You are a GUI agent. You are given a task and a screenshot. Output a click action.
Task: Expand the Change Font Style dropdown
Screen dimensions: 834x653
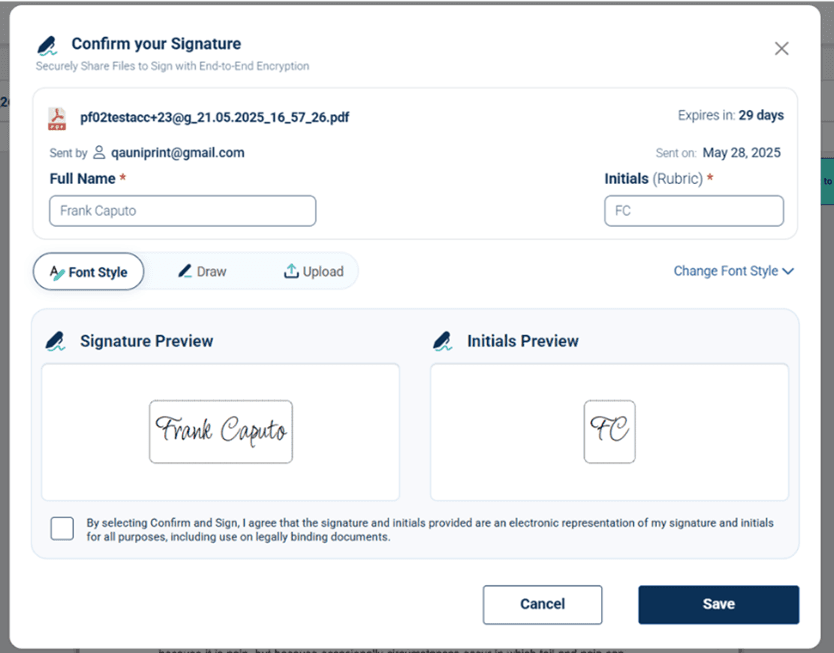[x=733, y=271]
